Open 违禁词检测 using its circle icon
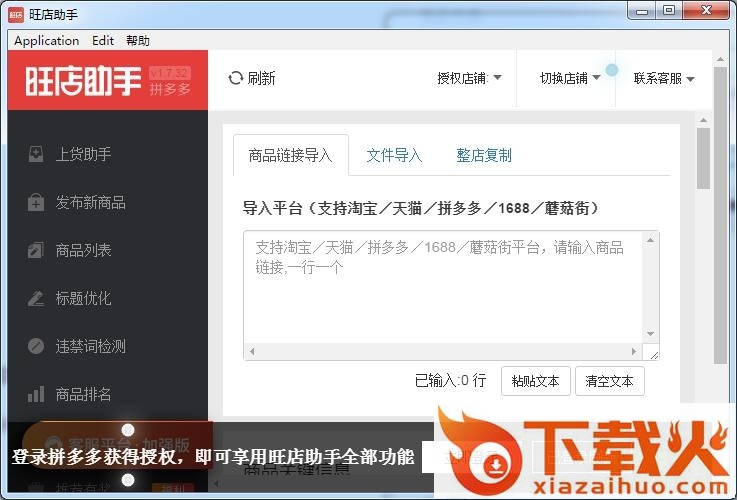 [x=36, y=346]
